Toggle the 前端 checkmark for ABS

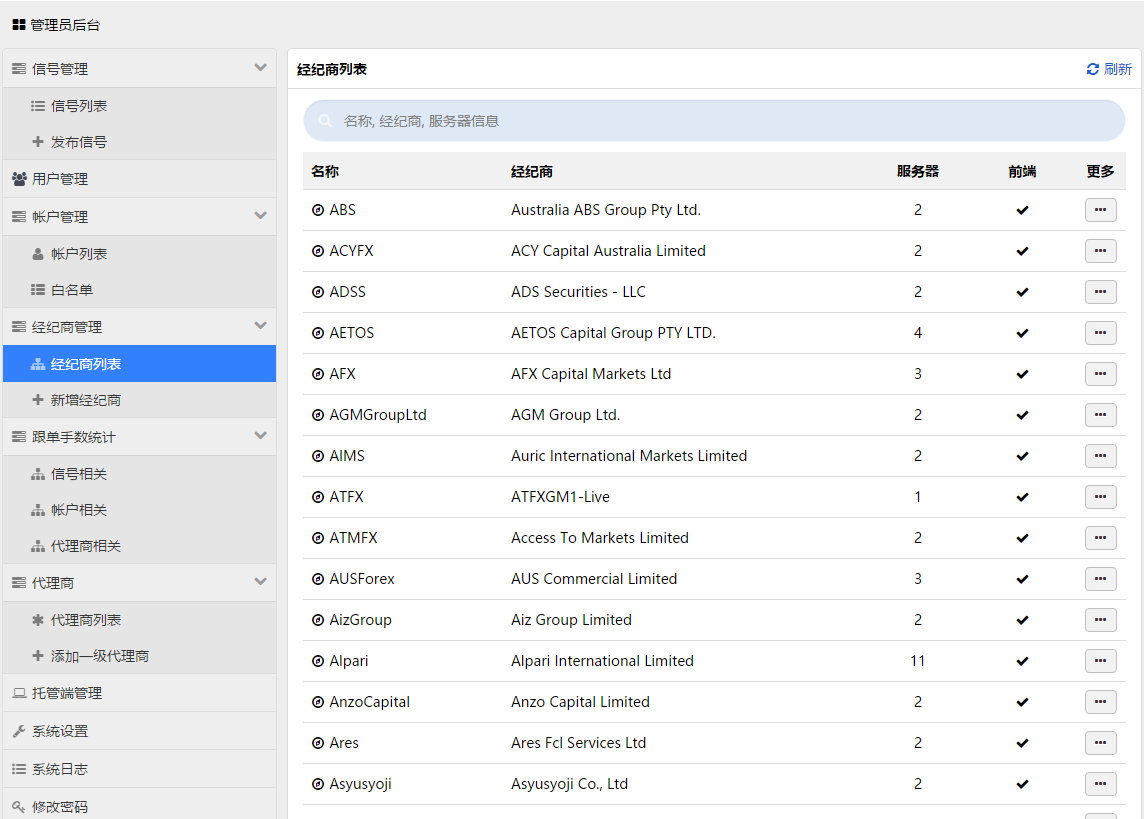click(1022, 210)
